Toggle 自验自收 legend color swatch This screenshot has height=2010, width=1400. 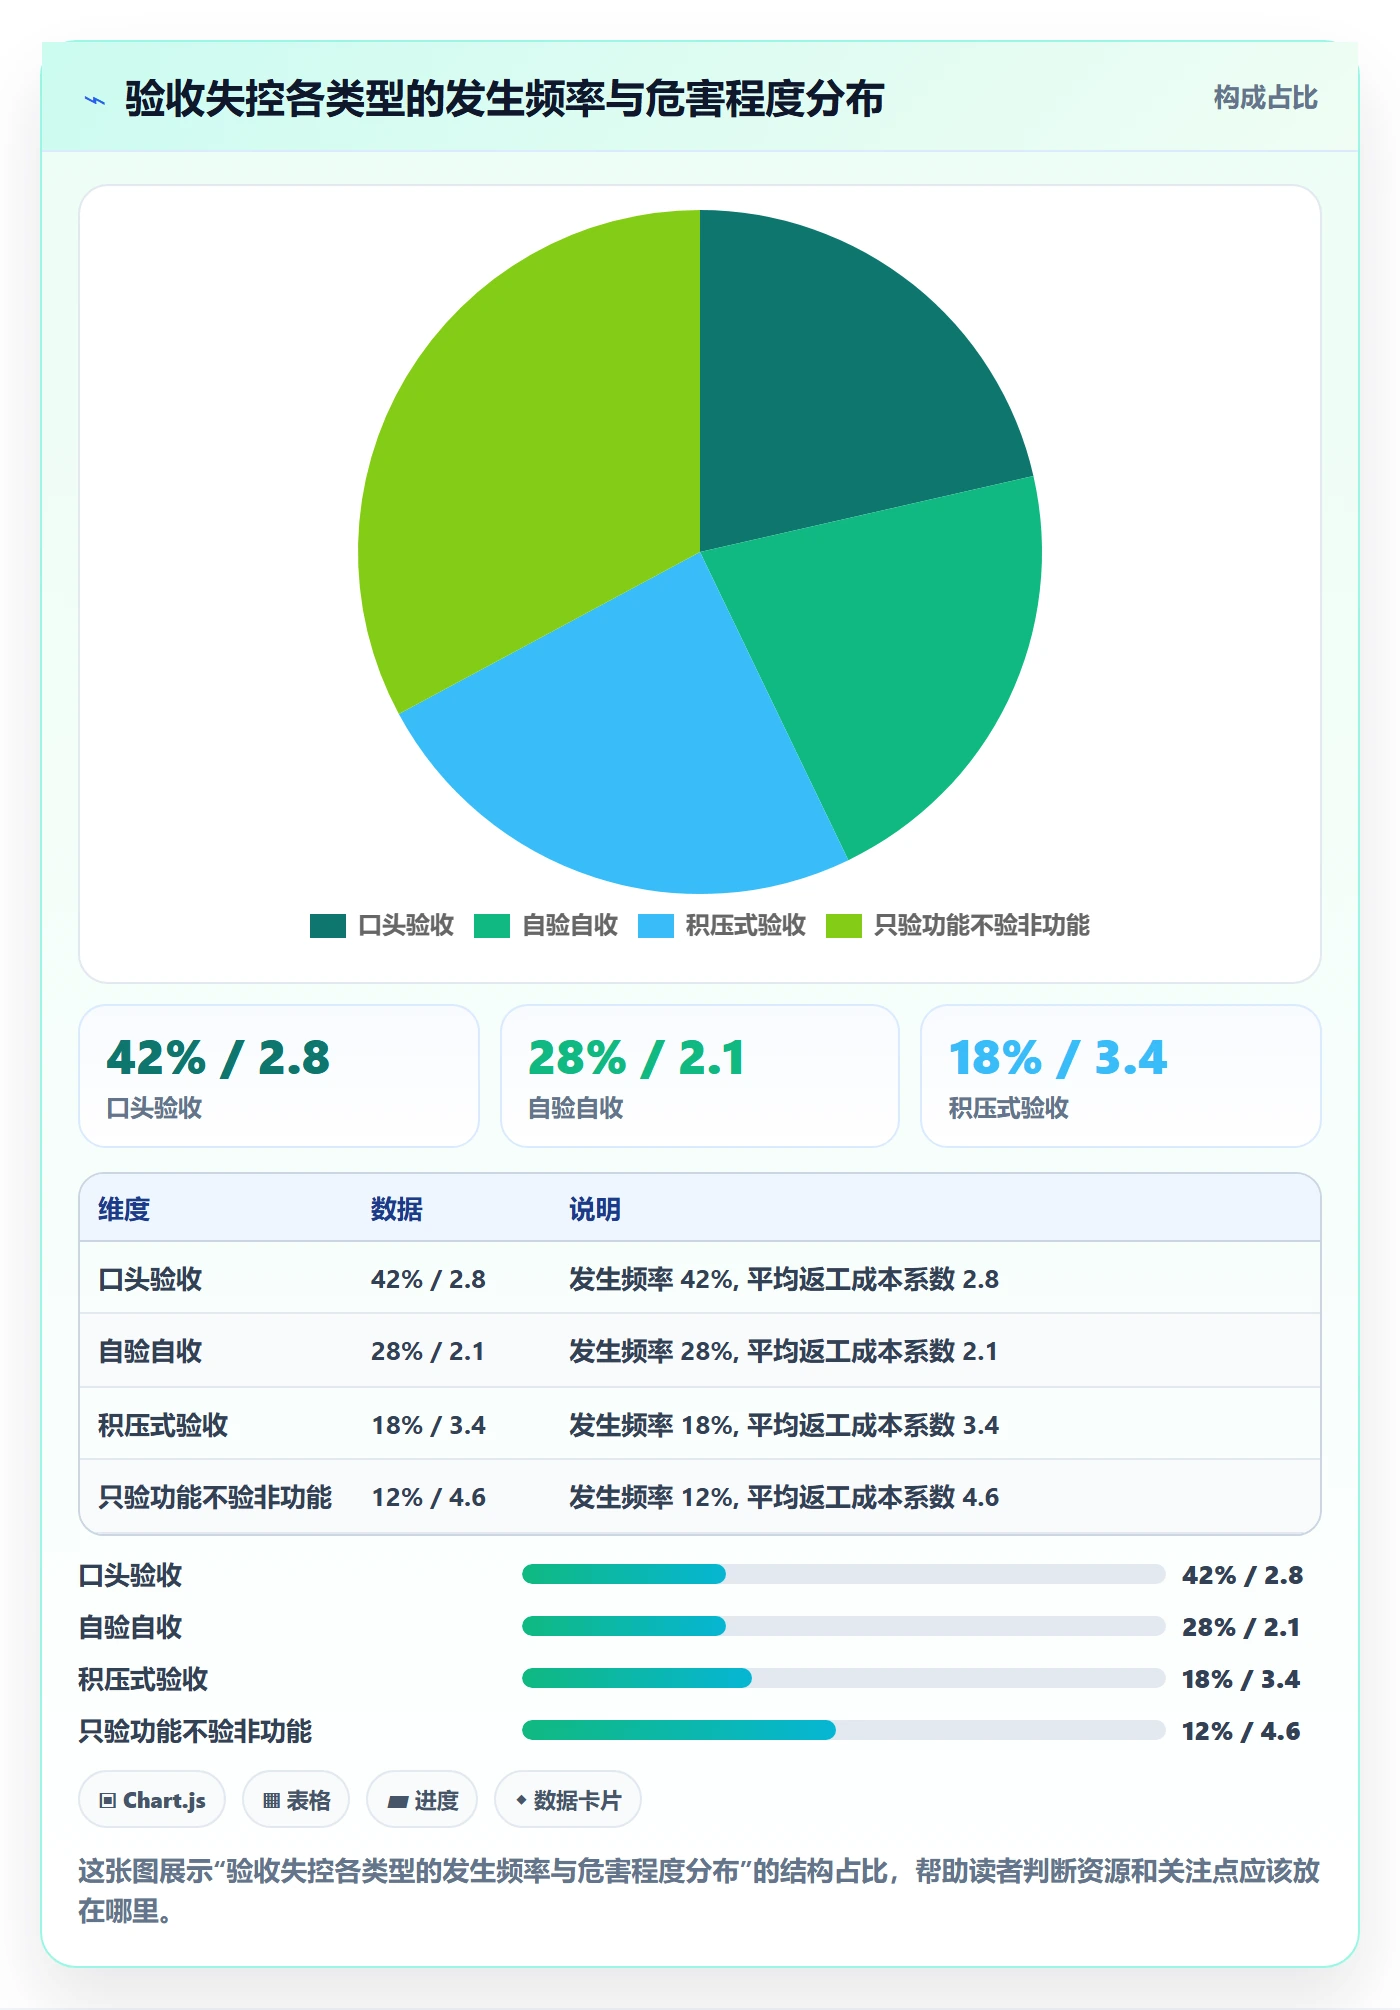tap(491, 926)
